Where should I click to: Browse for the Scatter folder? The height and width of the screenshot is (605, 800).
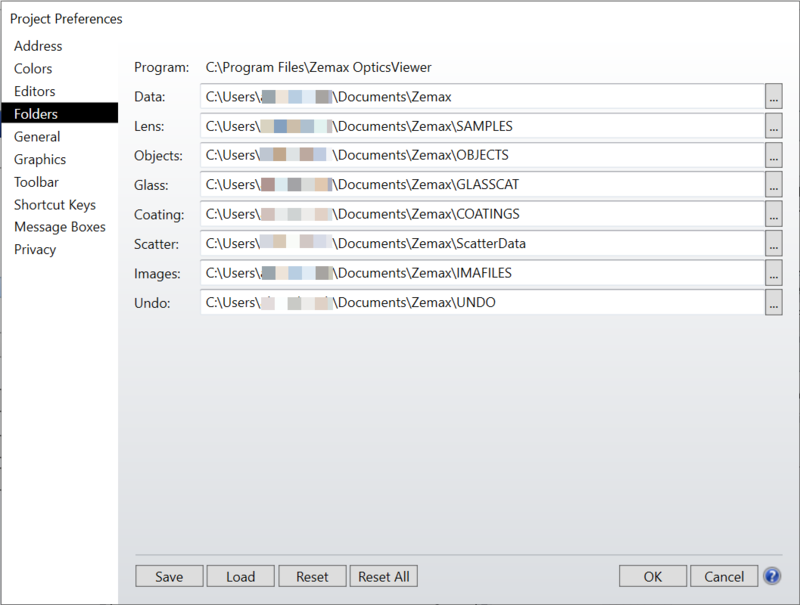(773, 244)
